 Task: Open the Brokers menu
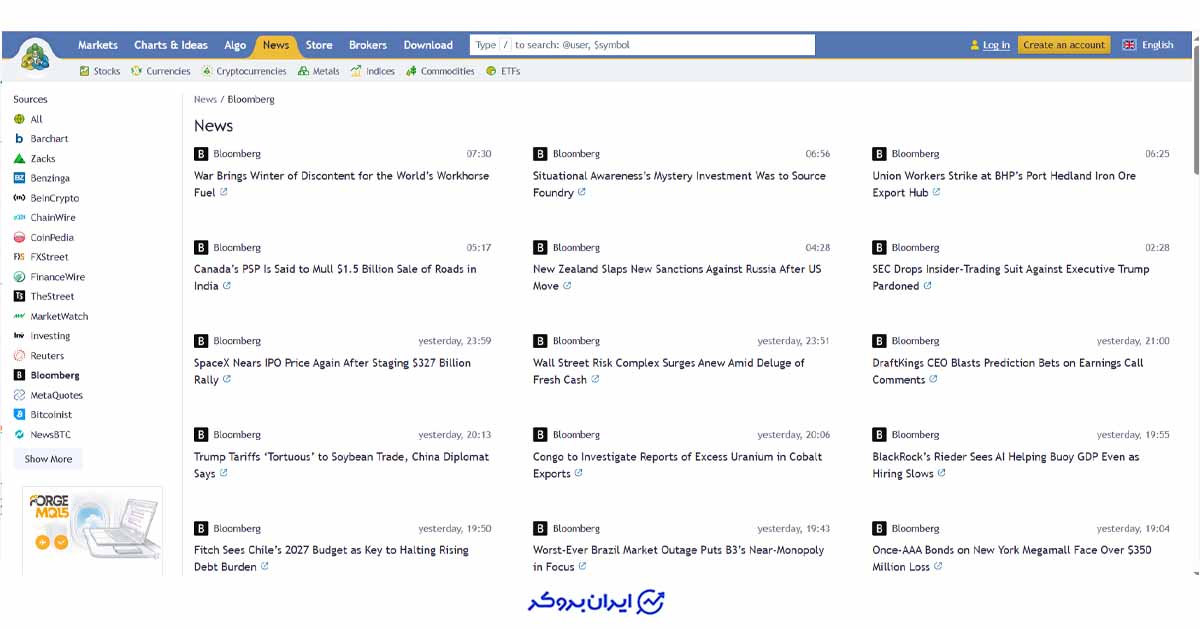coord(368,45)
